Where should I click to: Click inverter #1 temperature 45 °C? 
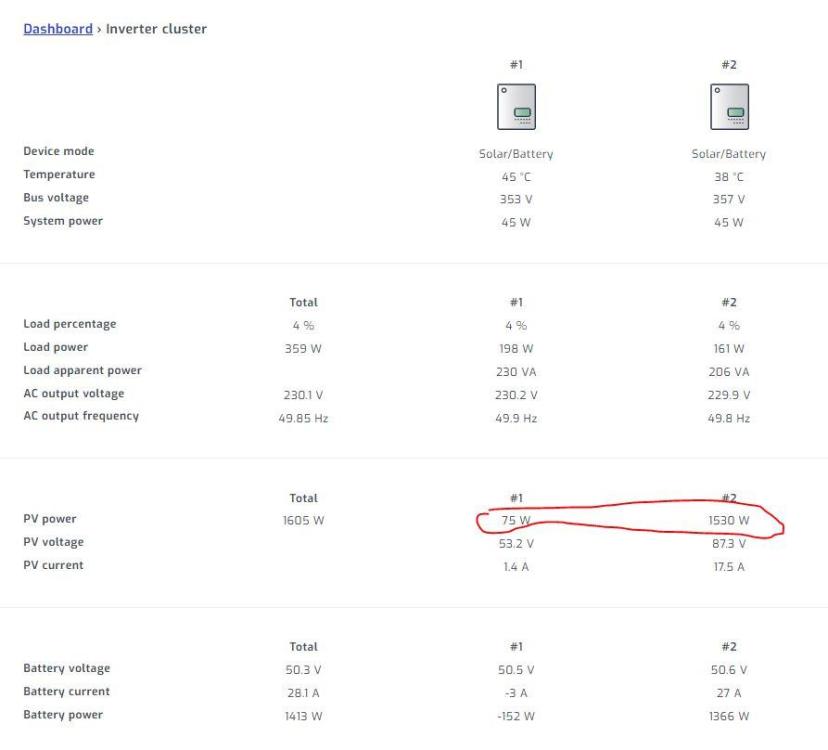516,177
